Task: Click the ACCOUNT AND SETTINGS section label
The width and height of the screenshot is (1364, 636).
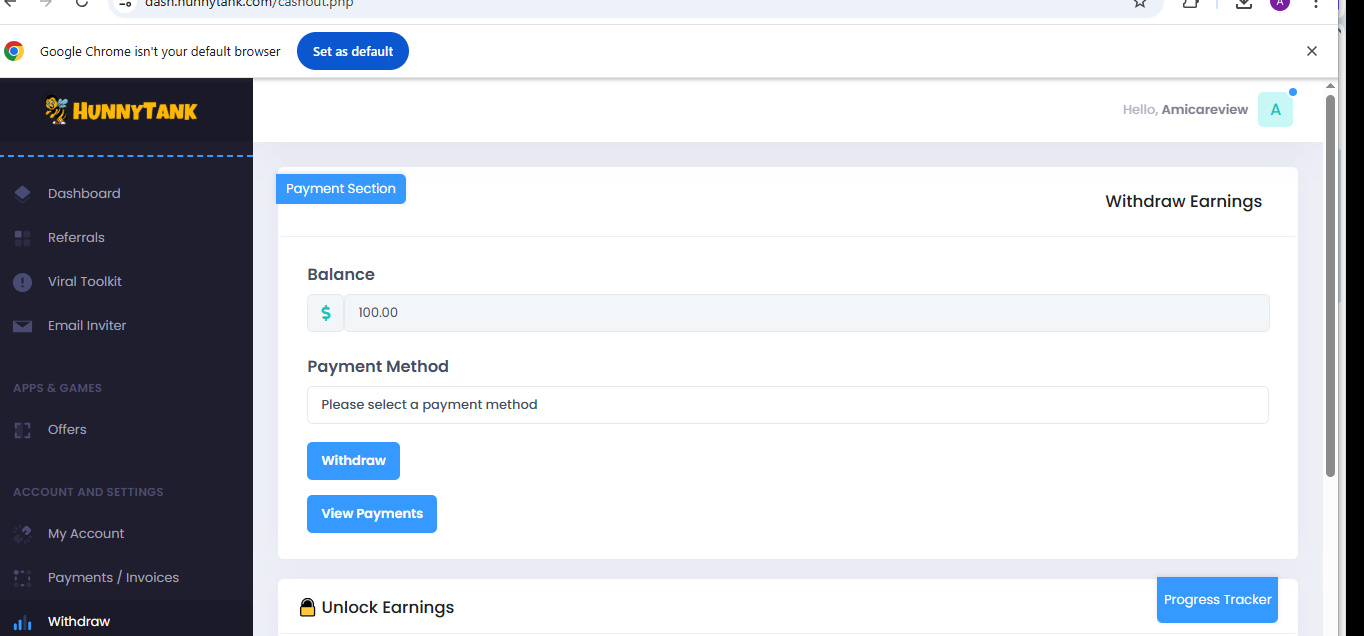Action: pos(88,492)
